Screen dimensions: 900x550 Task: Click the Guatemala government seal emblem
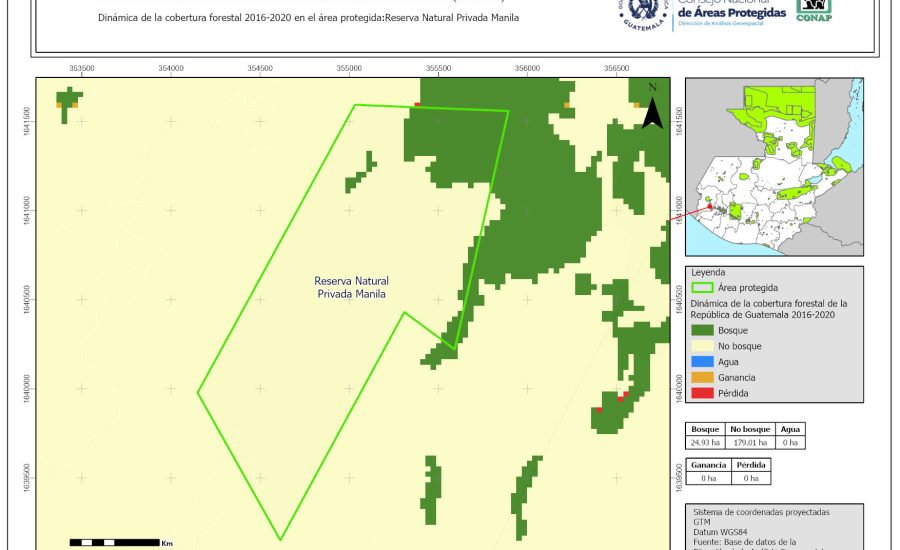click(648, 12)
